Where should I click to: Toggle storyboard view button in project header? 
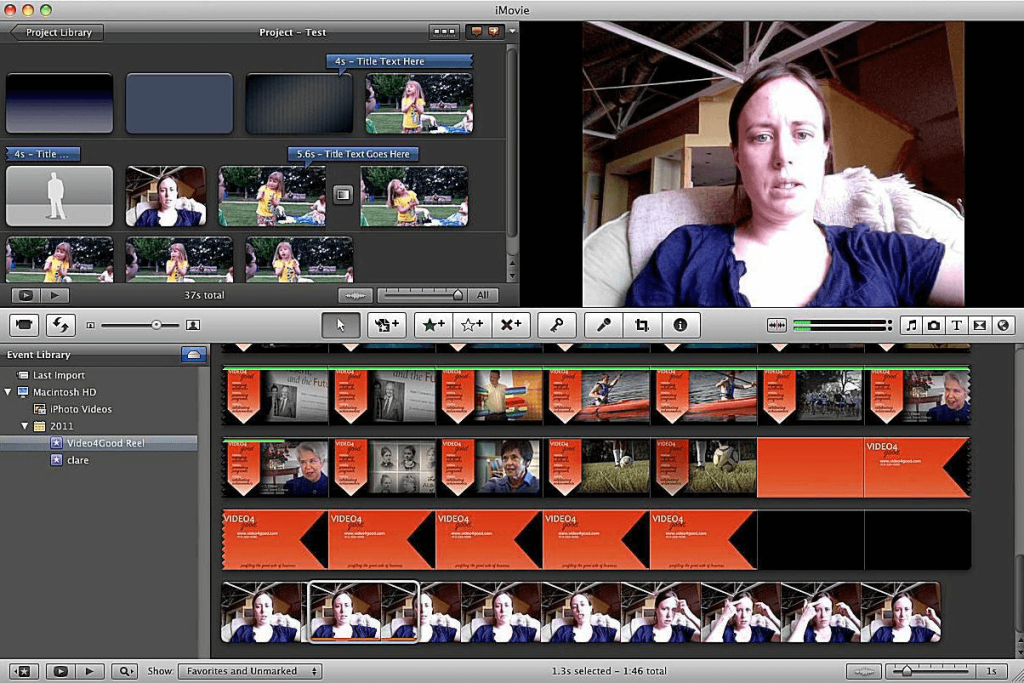click(444, 32)
